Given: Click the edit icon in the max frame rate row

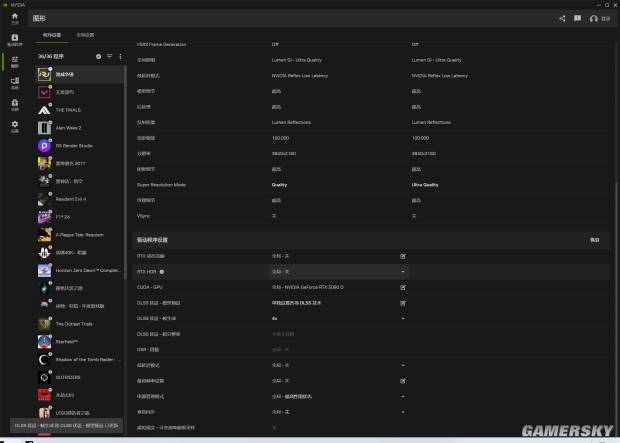Looking at the screenshot, I should [x=403, y=381].
